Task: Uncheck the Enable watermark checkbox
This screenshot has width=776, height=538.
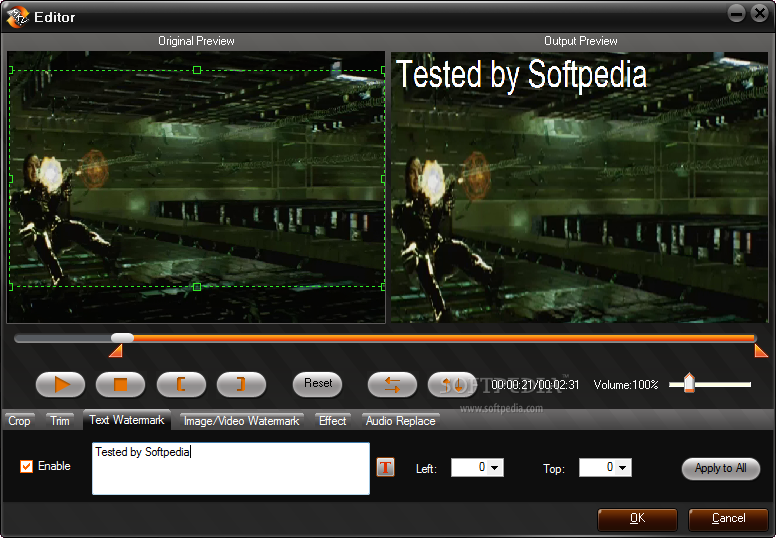Action: pos(26,466)
